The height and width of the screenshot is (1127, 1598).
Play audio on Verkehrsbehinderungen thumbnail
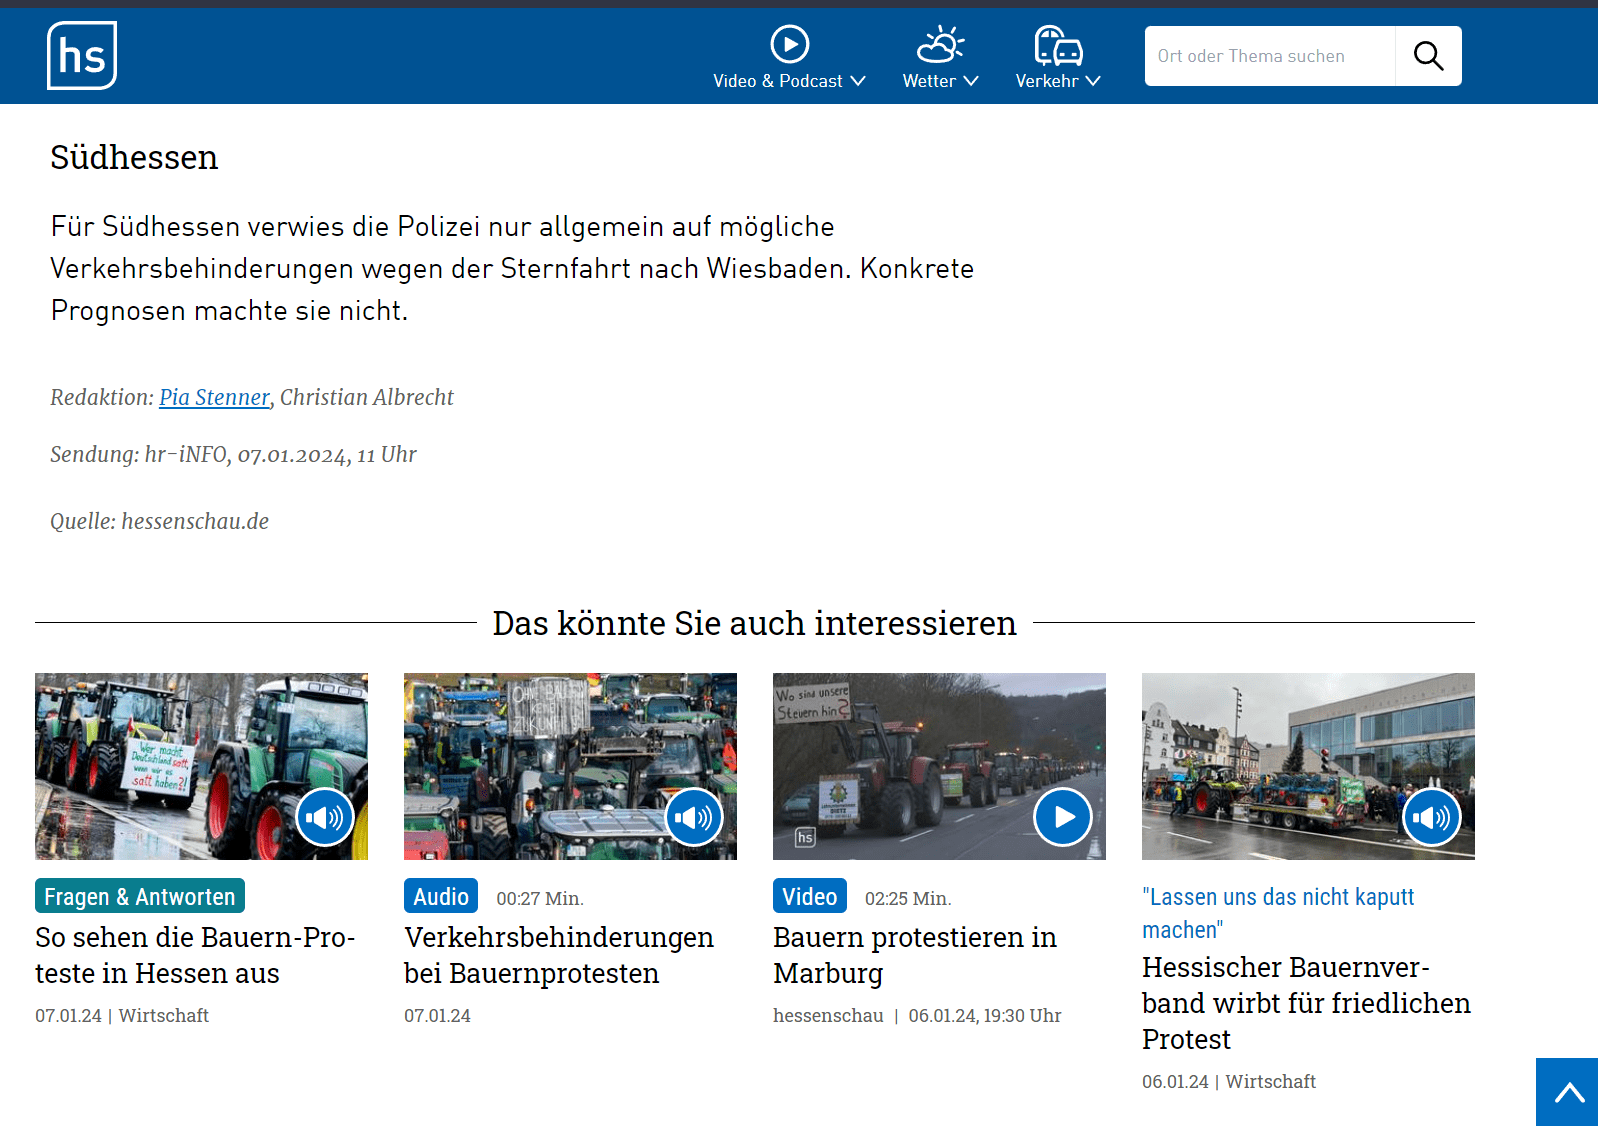[x=694, y=817]
